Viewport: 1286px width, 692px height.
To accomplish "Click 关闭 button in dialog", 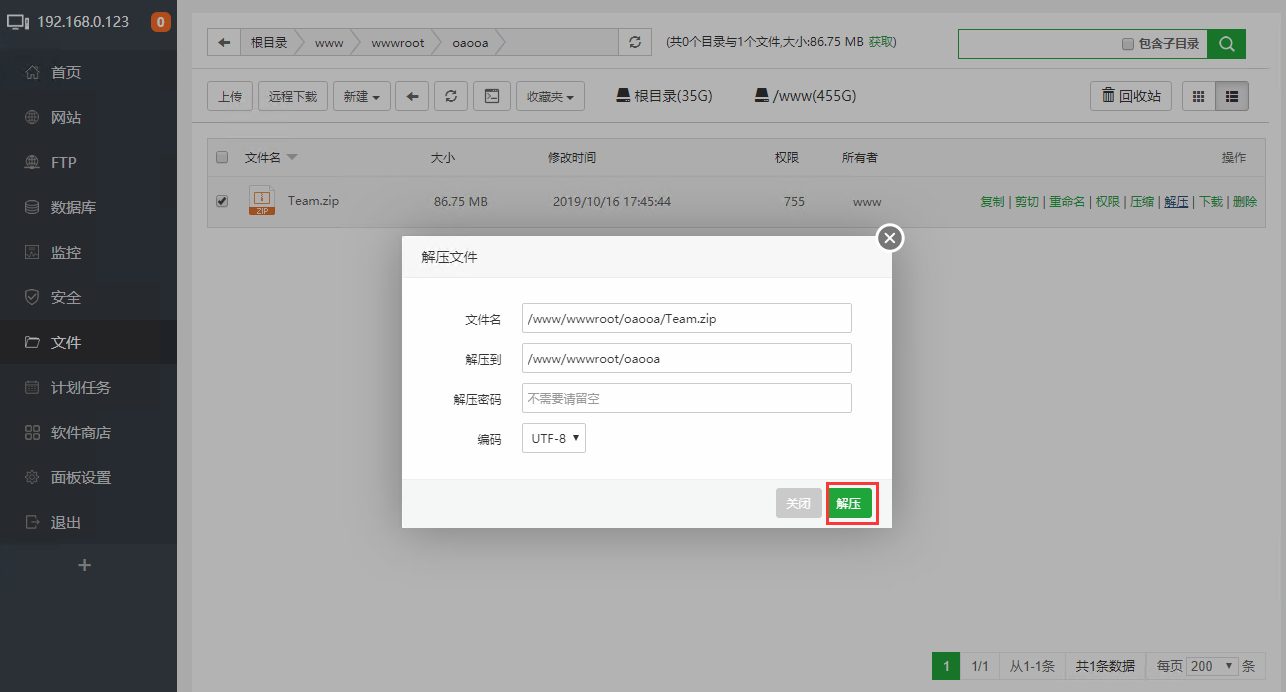I will (x=798, y=504).
